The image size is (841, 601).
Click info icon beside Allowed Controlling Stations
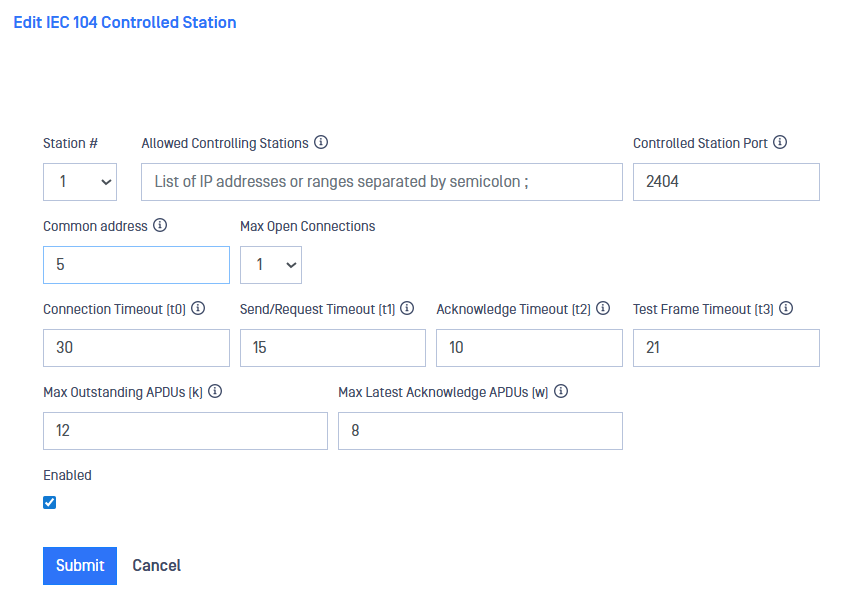click(321, 143)
